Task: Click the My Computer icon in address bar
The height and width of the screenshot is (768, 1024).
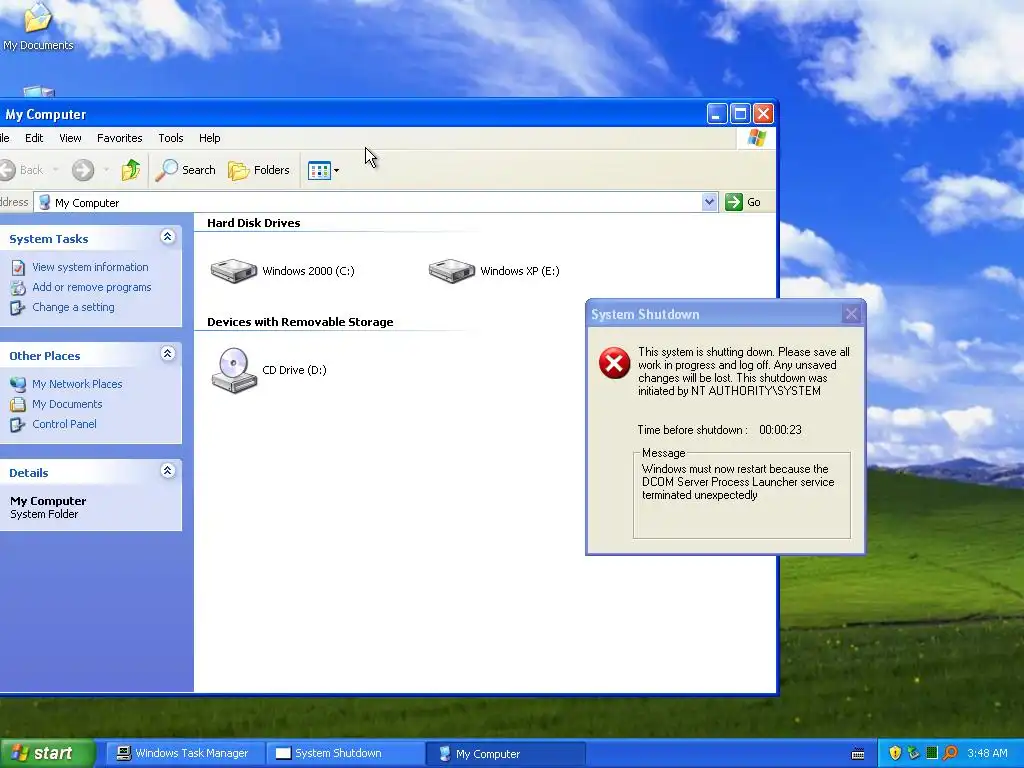Action: (44, 202)
